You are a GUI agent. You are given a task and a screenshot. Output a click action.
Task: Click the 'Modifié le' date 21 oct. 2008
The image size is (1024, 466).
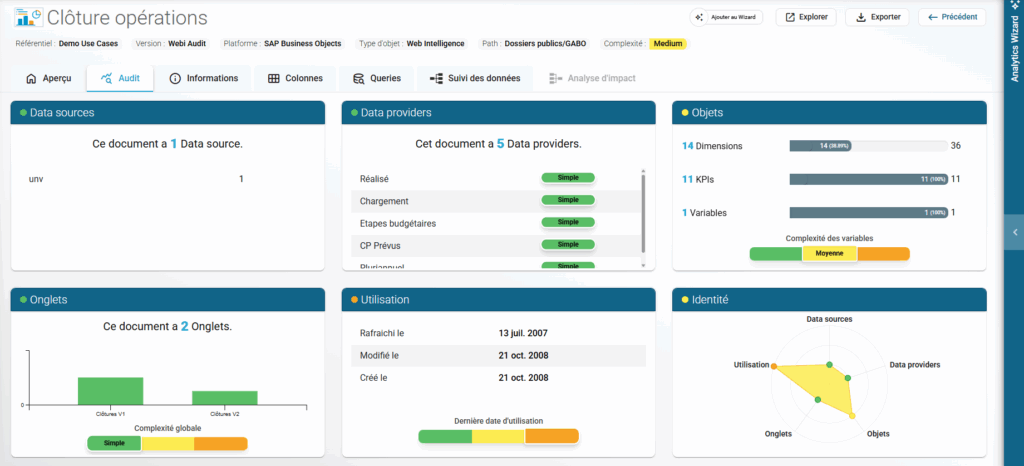[x=523, y=356]
